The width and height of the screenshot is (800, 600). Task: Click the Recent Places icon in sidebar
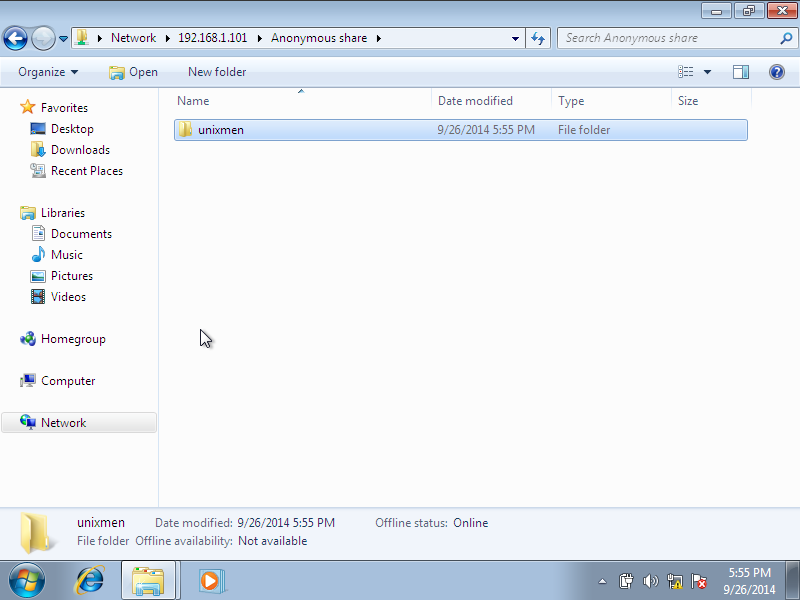point(38,170)
